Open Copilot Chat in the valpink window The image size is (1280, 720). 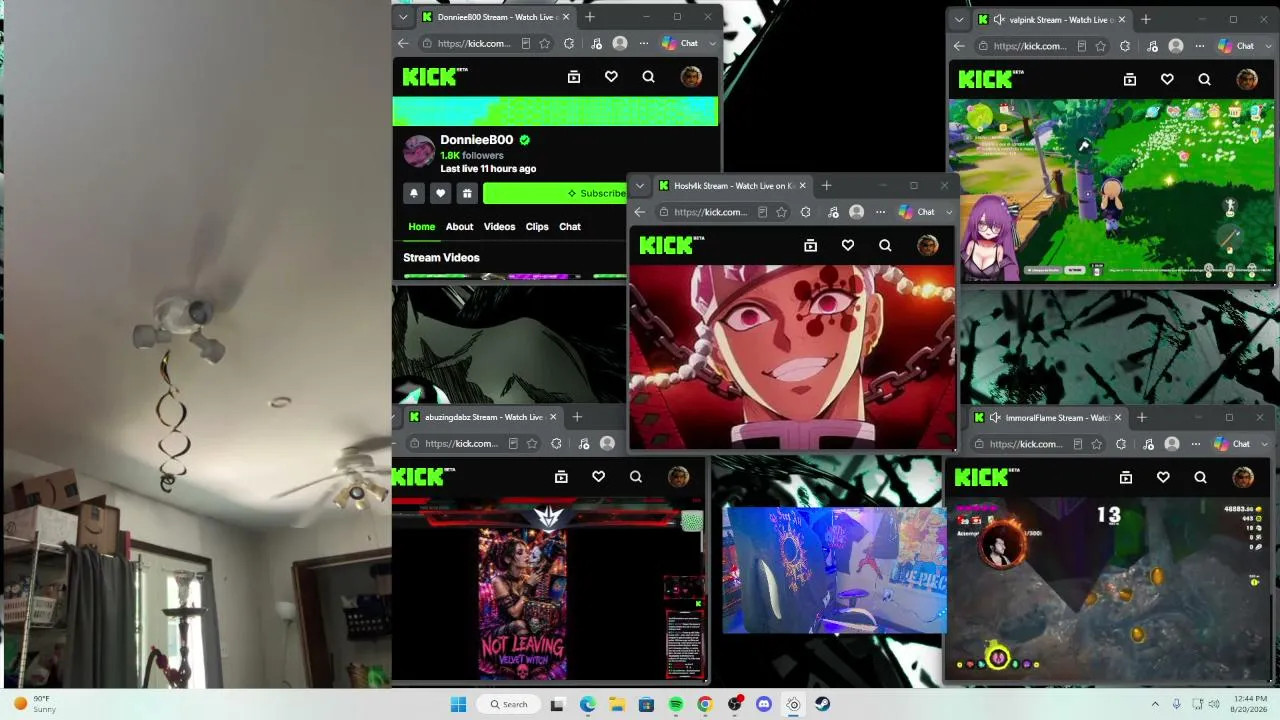point(1236,46)
